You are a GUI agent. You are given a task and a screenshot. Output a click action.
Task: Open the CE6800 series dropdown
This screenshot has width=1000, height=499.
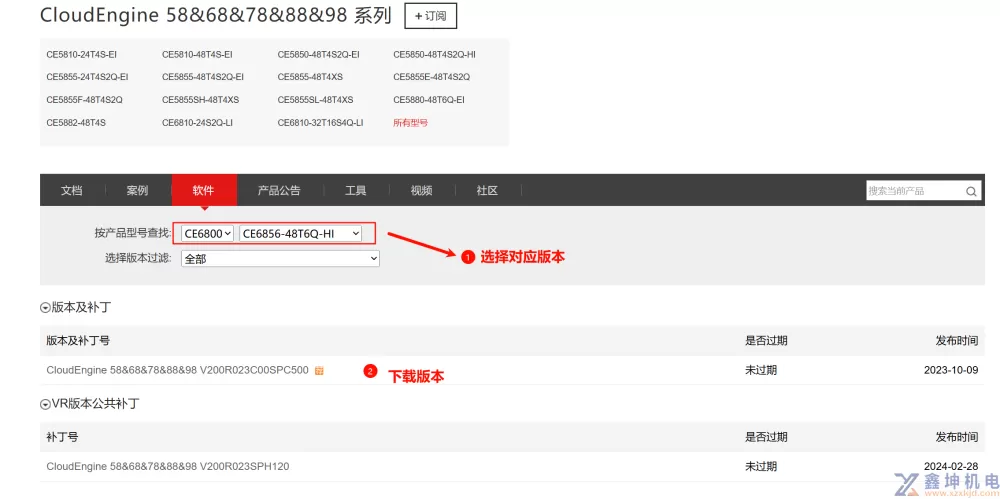pos(208,234)
